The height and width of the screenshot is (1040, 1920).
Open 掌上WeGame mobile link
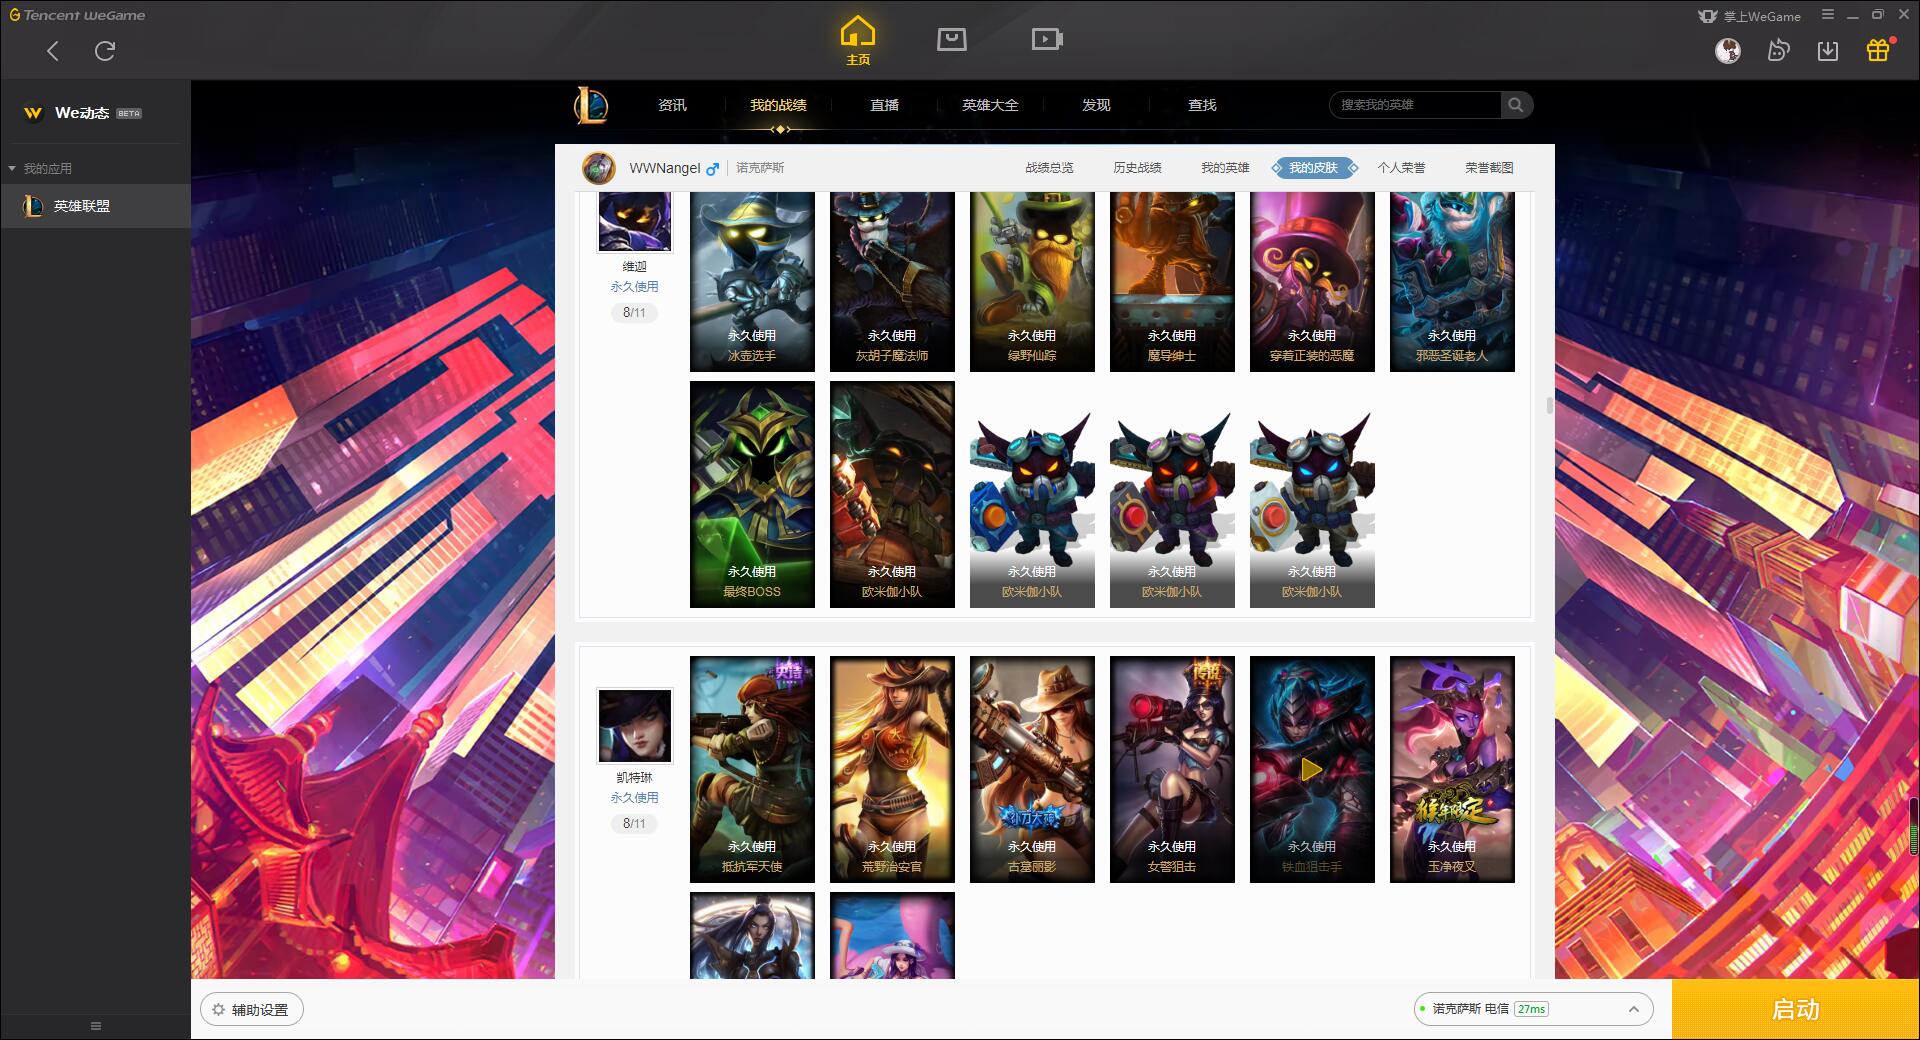coord(1749,16)
